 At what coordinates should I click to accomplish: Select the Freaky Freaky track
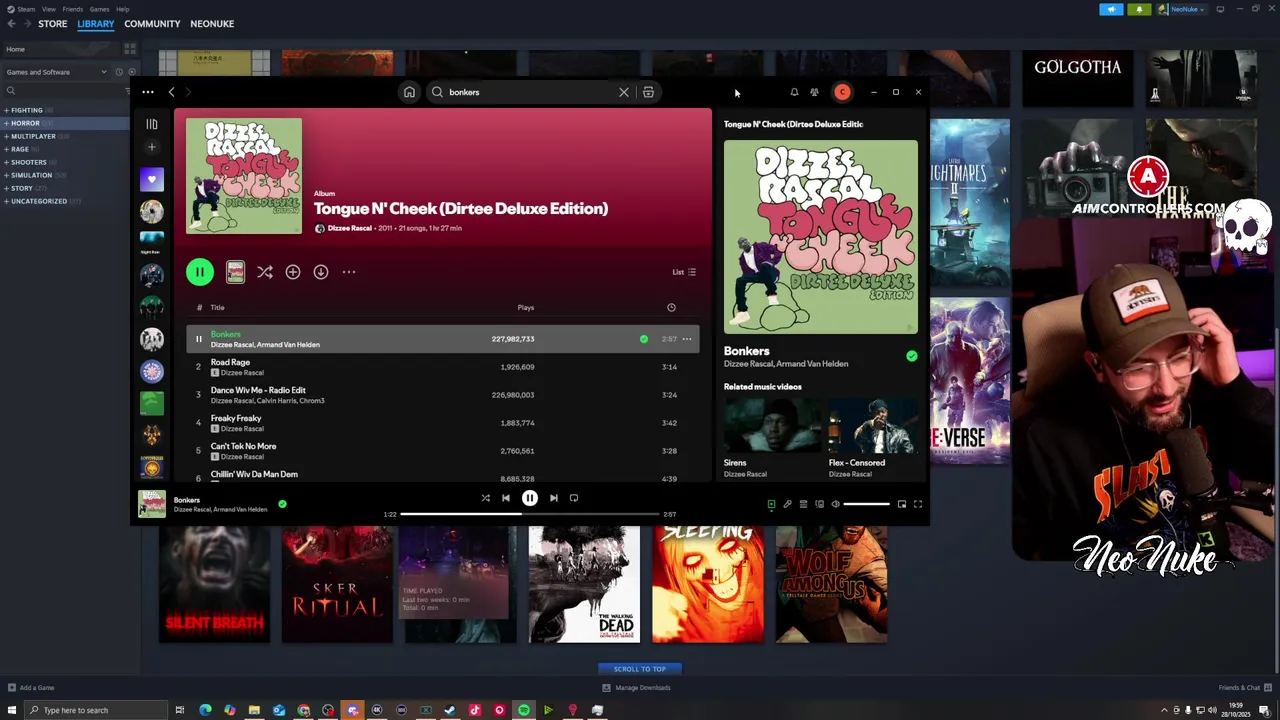click(x=442, y=423)
